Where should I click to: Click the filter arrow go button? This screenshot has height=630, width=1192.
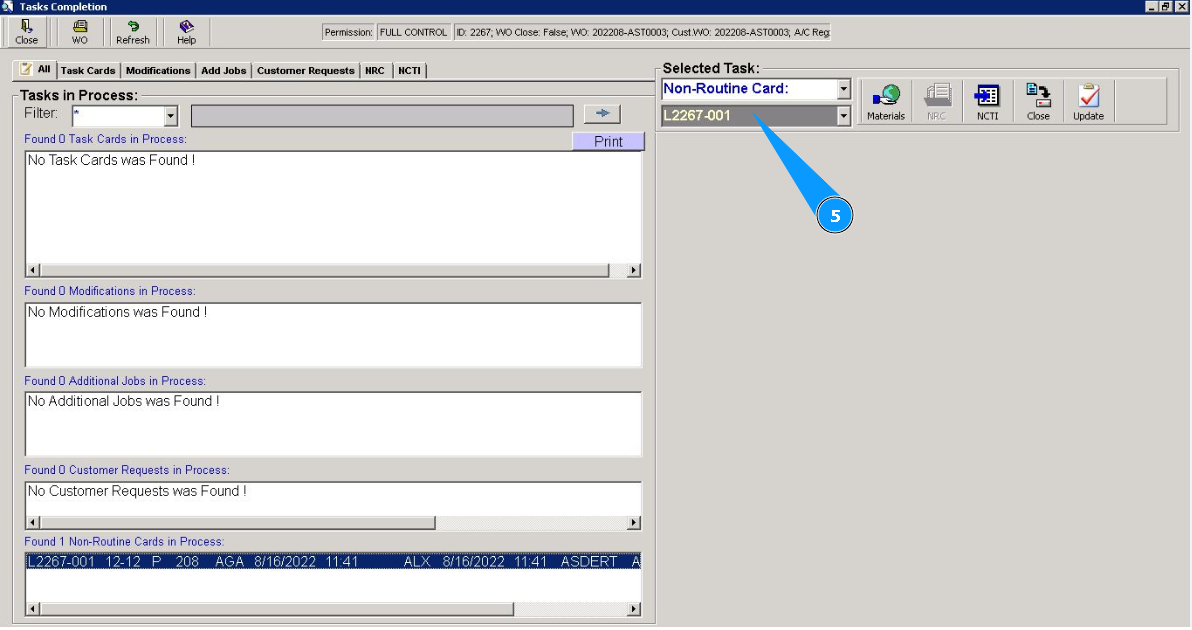pyautogui.click(x=602, y=113)
